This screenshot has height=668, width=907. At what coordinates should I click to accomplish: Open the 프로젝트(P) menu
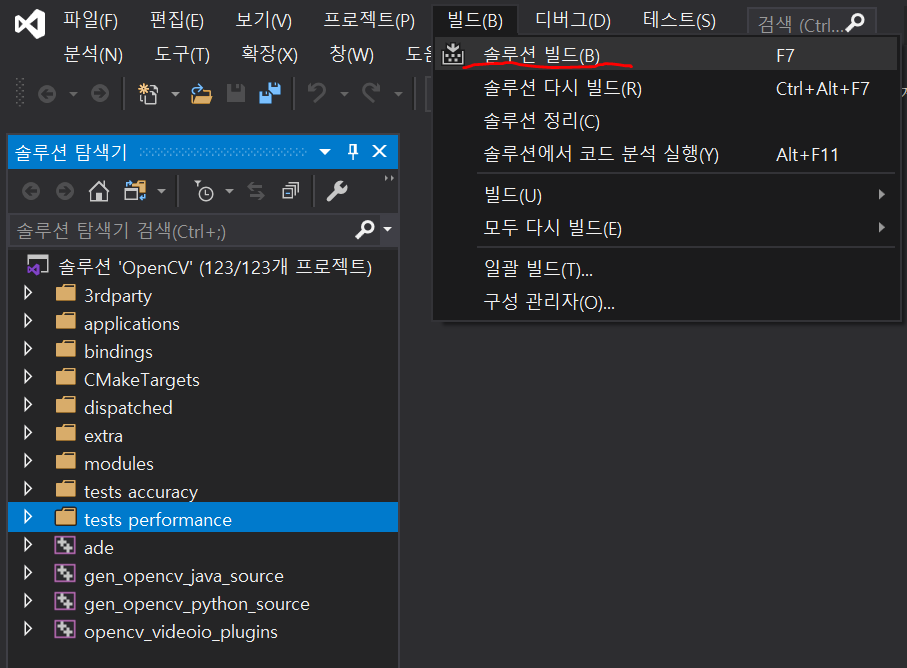(x=369, y=21)
